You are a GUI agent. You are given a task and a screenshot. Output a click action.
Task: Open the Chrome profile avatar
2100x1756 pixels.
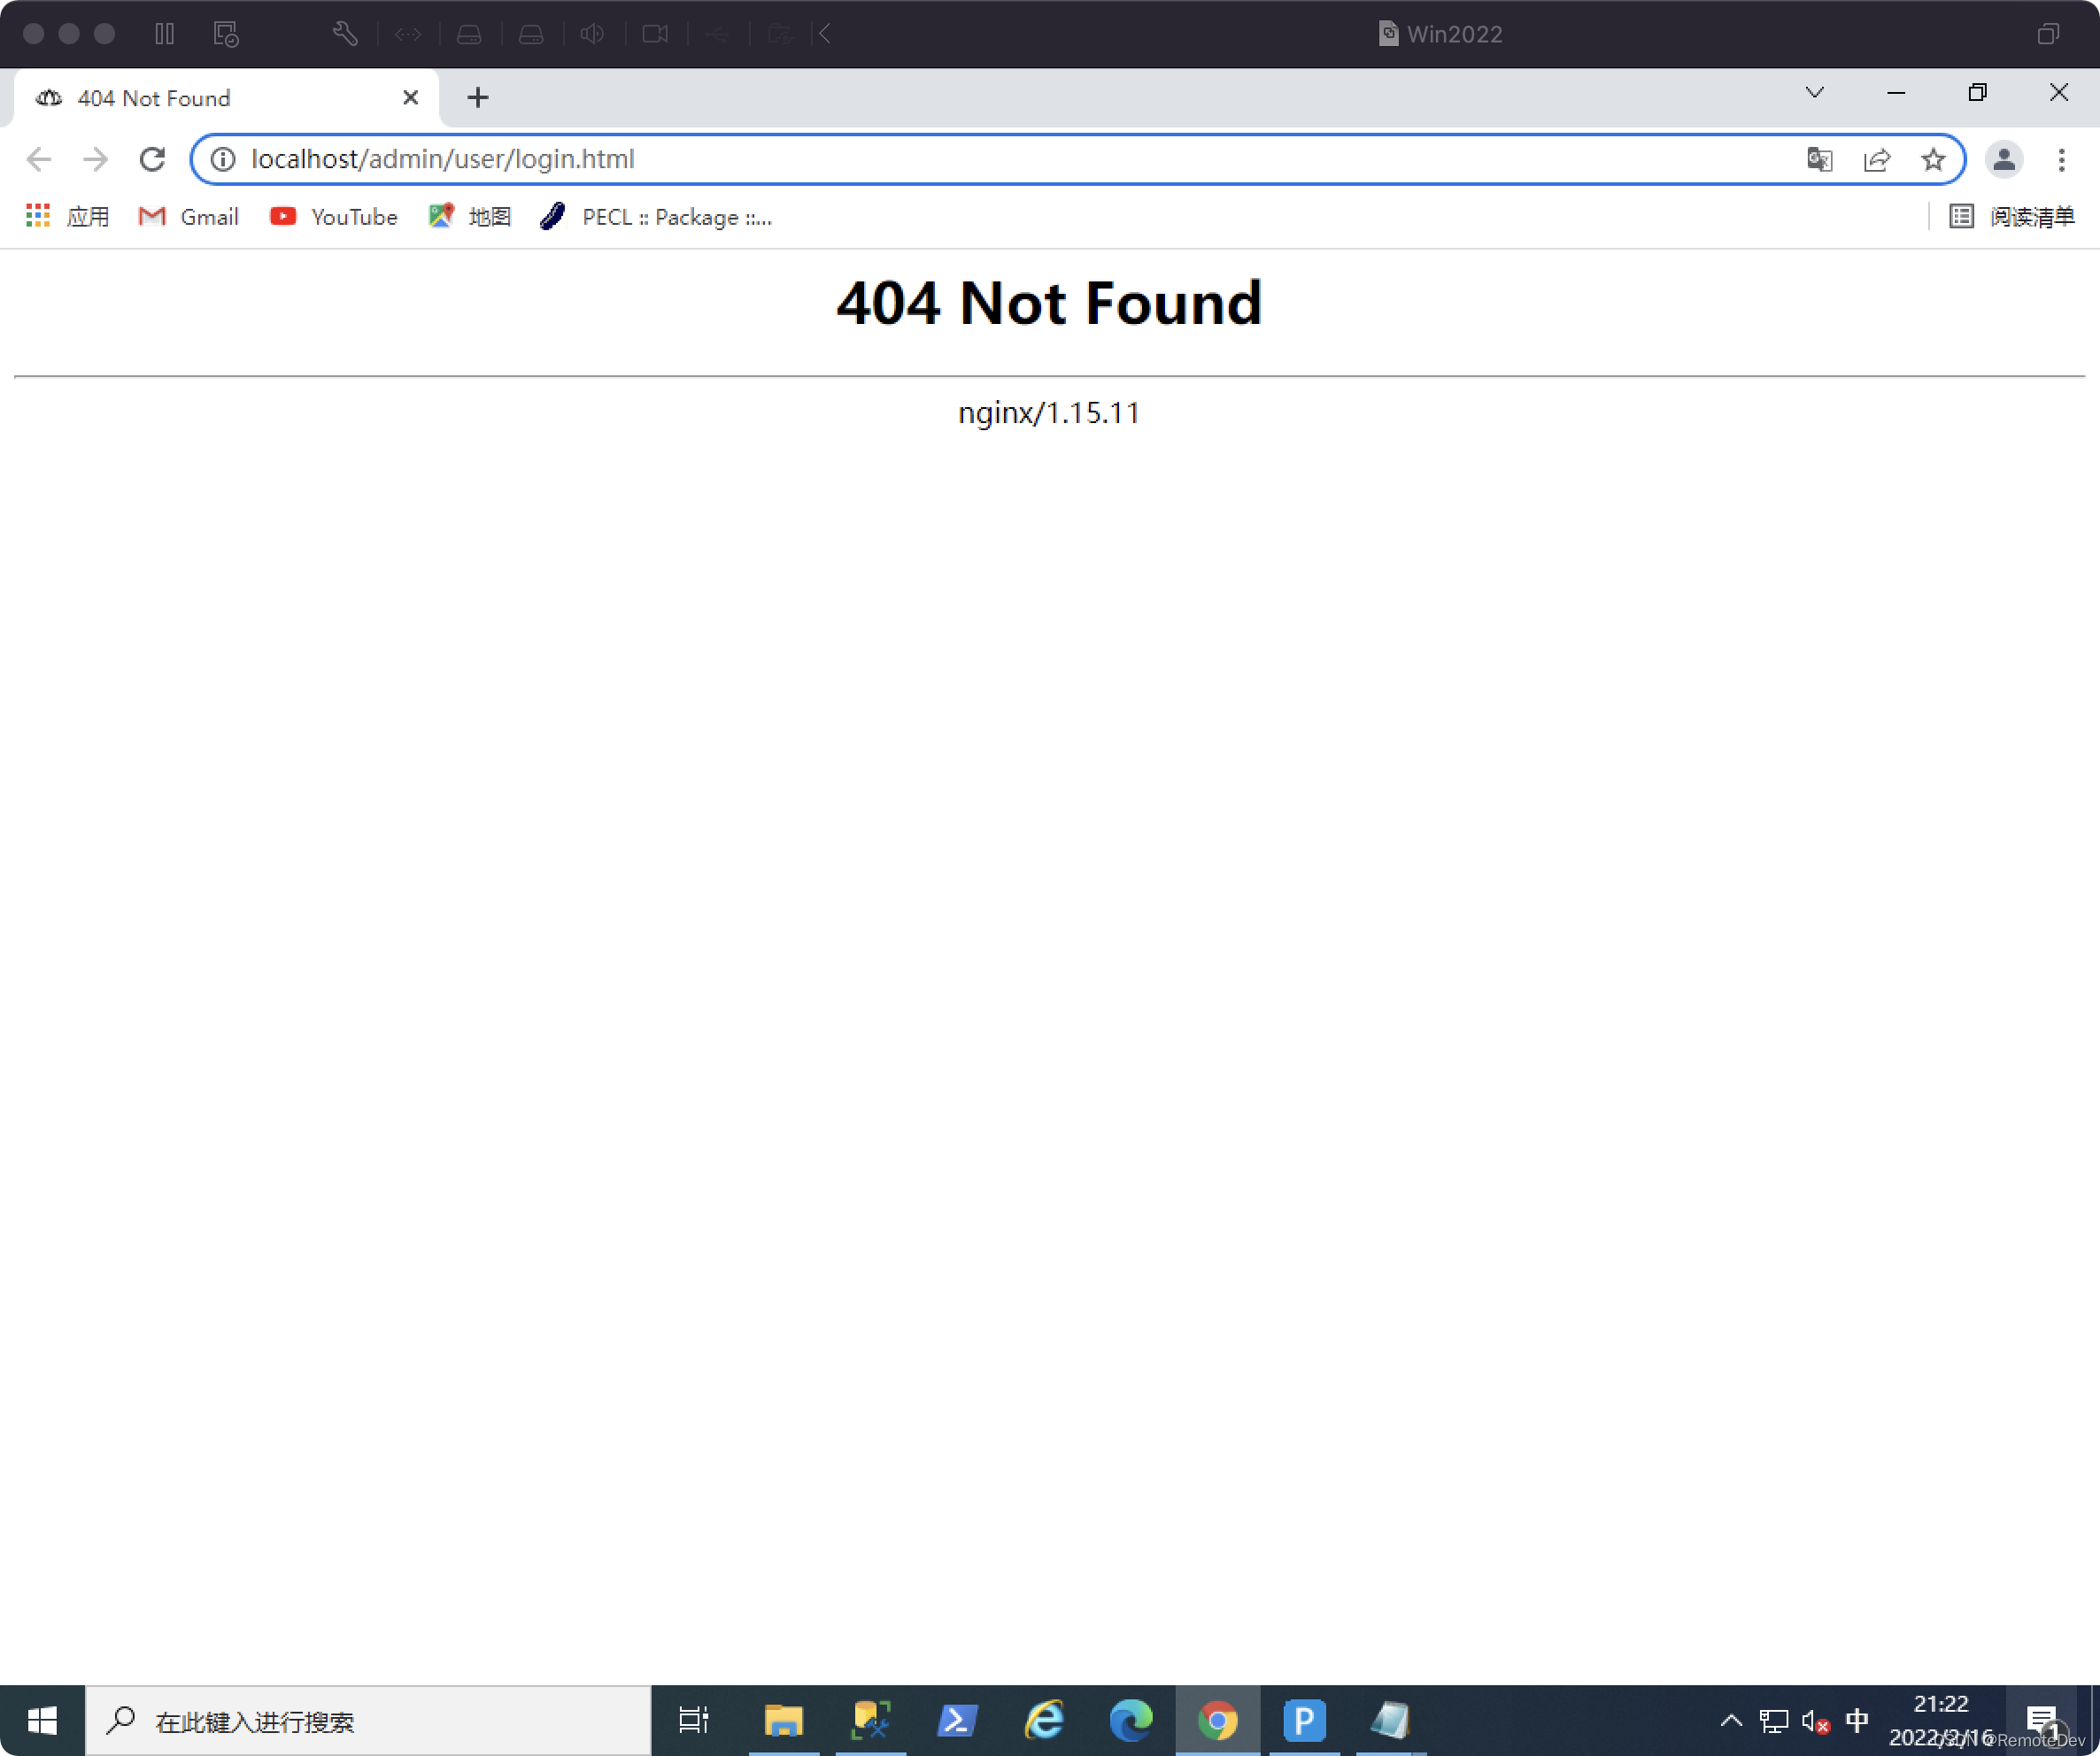click(2003, 159)
